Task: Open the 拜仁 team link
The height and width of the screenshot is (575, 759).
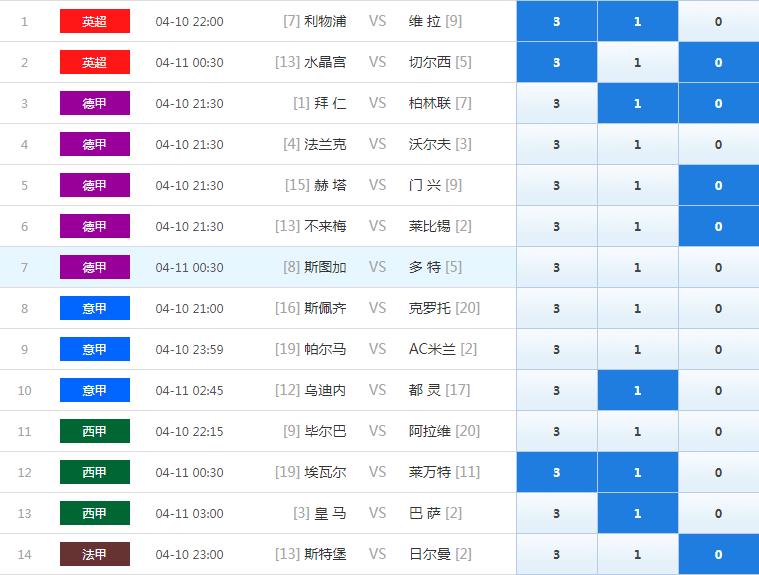Action: click(330, 103)
